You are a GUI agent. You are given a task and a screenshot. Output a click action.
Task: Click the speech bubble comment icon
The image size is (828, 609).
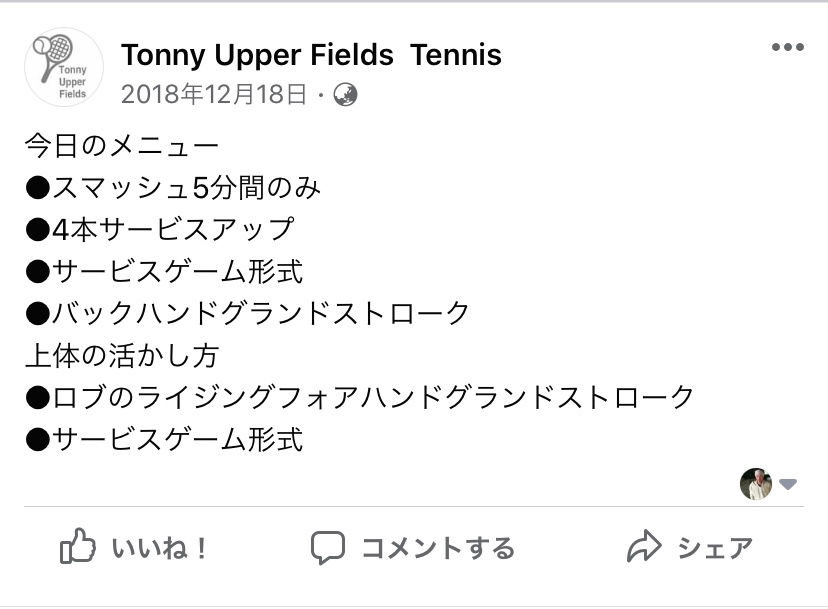pos(327,547)
